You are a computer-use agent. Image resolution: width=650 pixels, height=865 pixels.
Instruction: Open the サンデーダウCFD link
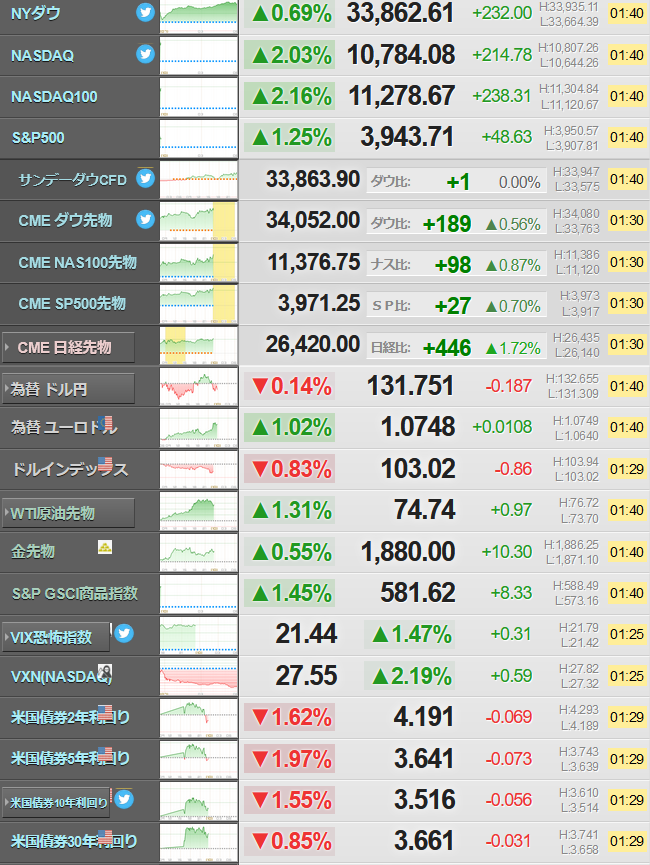[x=73, y=180]
